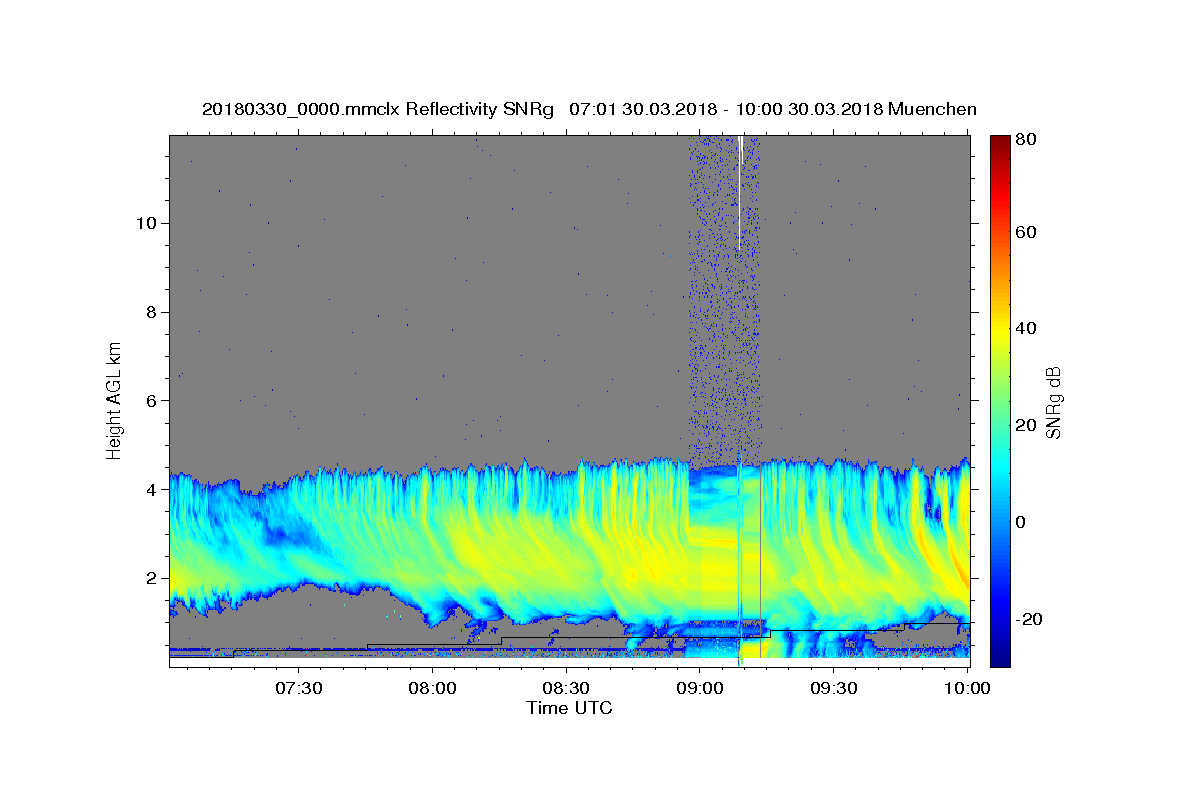Click the plot title text at the top

pyautogui.click(x=589, y=109)
